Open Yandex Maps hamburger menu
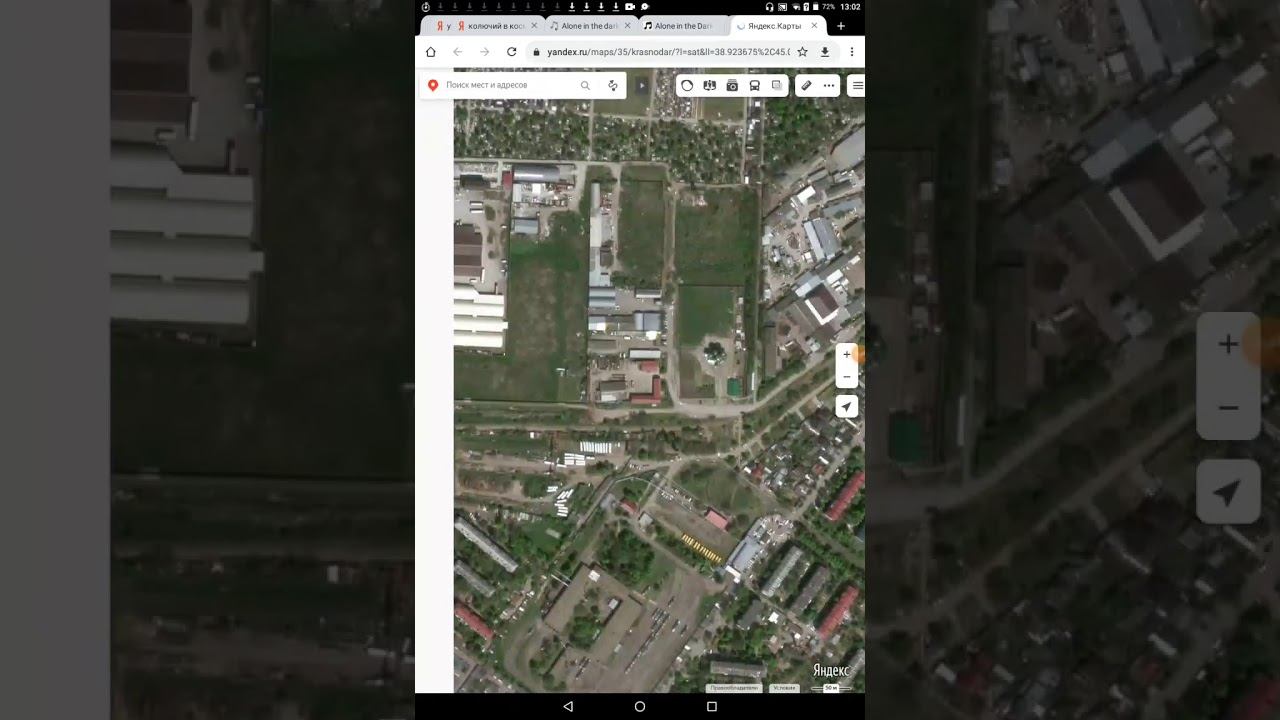 click(x=857, y=86)
